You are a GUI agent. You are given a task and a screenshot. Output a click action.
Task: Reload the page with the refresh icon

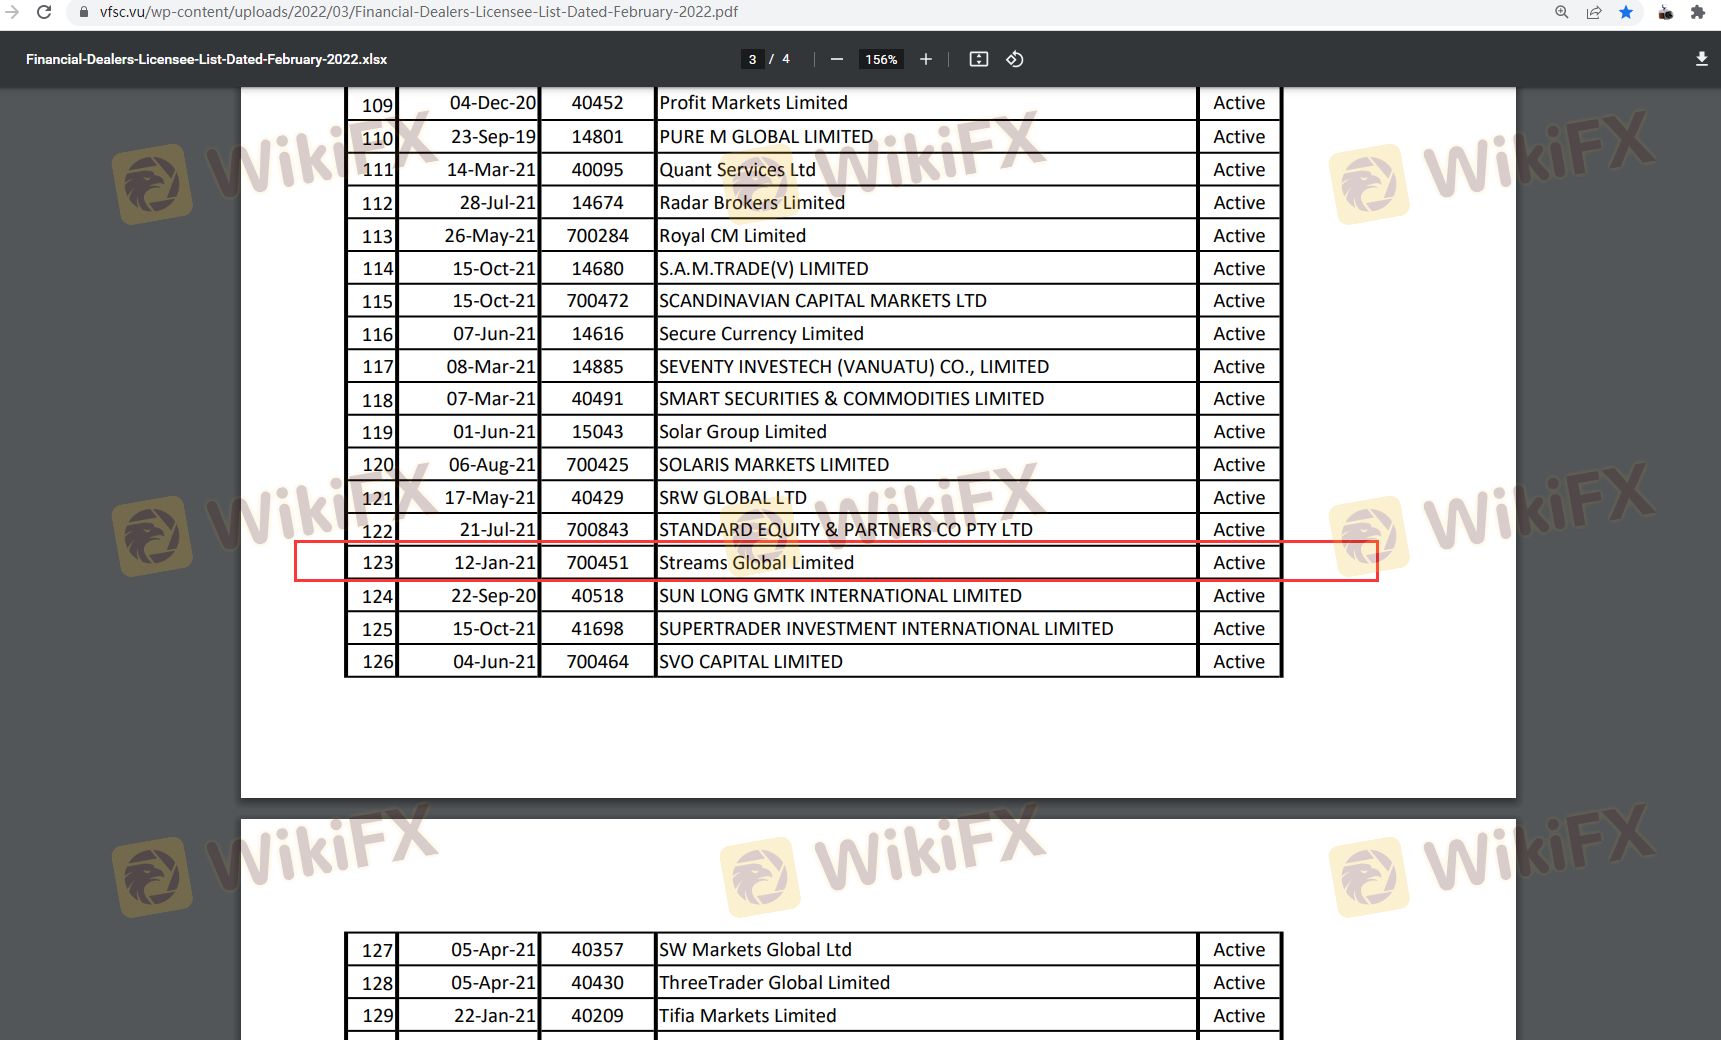(x=44, y=12)
